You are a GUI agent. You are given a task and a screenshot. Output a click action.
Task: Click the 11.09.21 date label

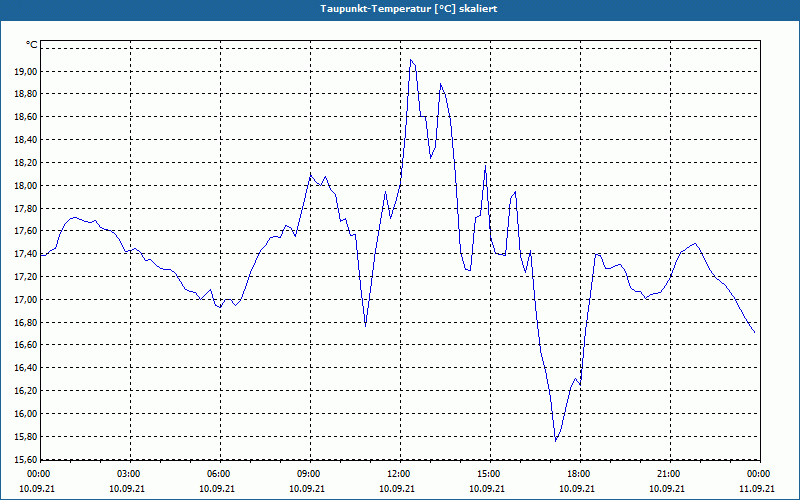click(757, 488)
